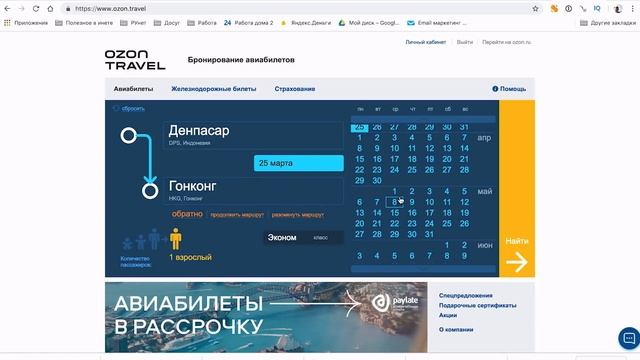Open the browser home page icon
Image resolution: width=640 pixels, height=360 pixels.
pyautogui.click(x=50, y=9)
